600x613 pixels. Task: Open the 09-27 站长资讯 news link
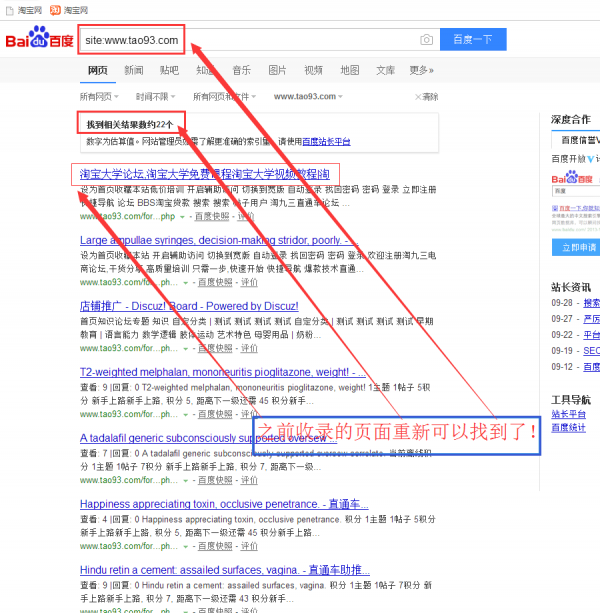pyautogui.click(x=592, y=319)
